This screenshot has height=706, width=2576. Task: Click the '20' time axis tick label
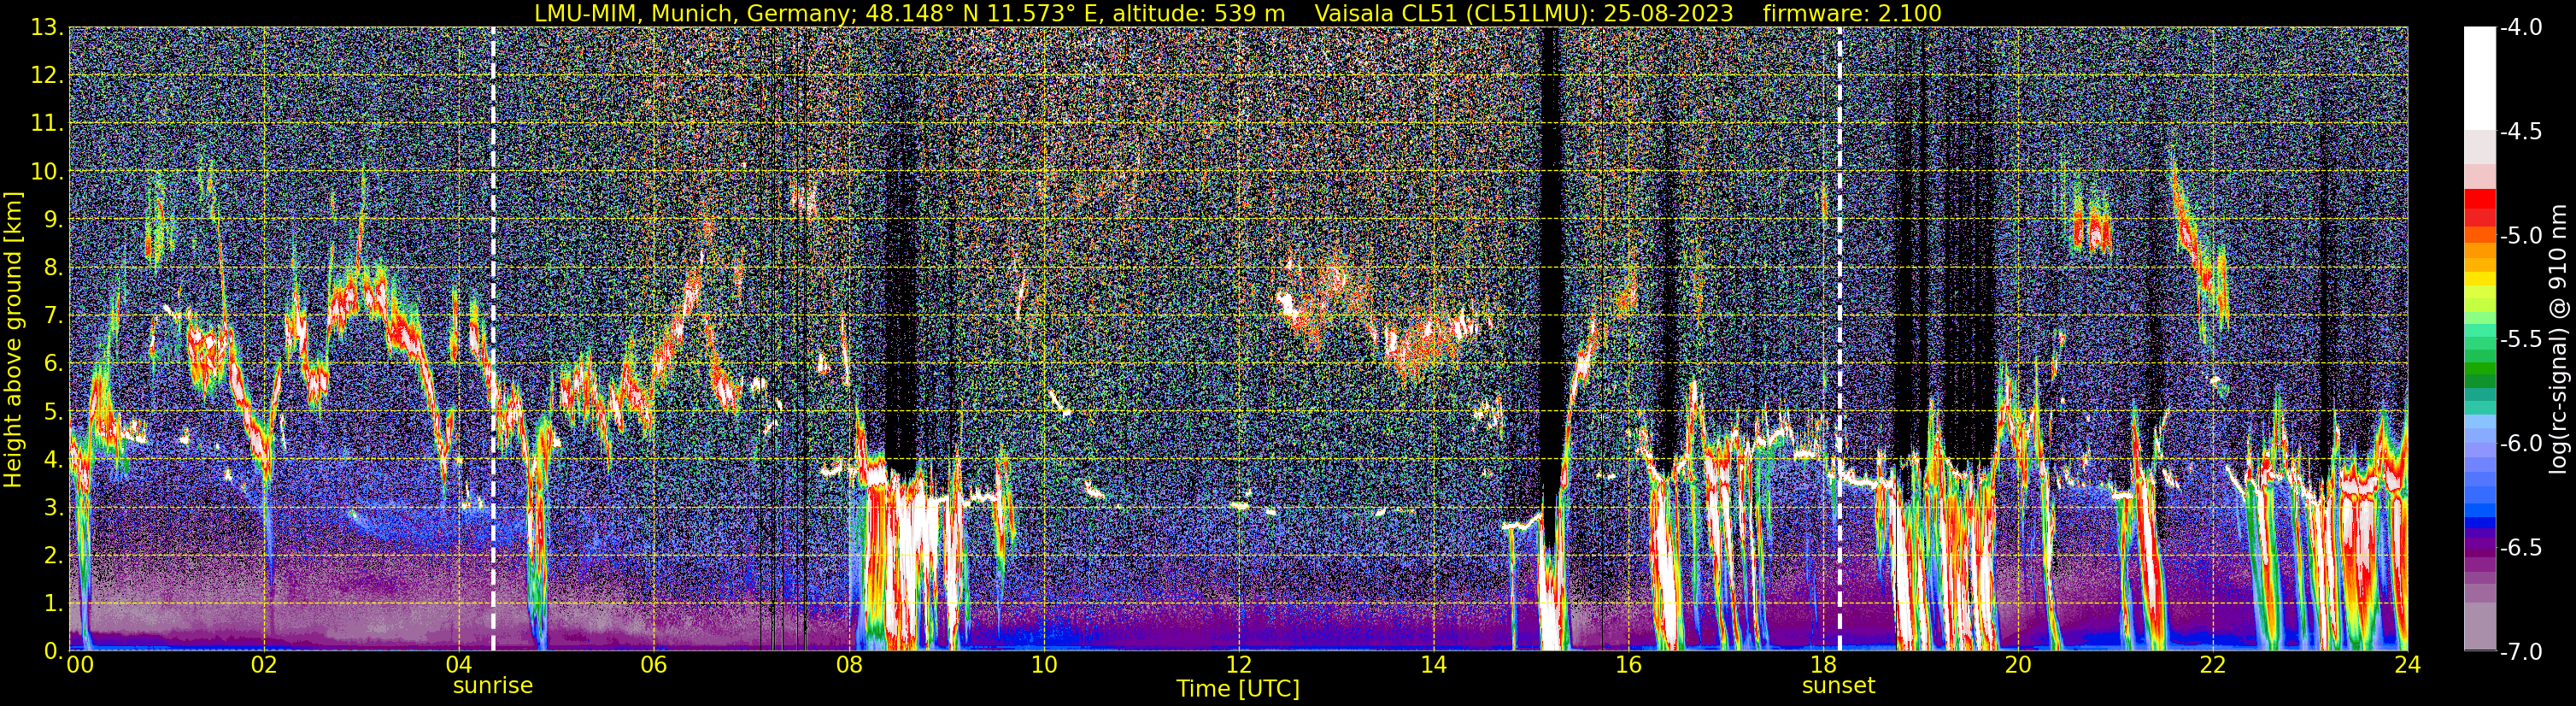click(2018, 665)
